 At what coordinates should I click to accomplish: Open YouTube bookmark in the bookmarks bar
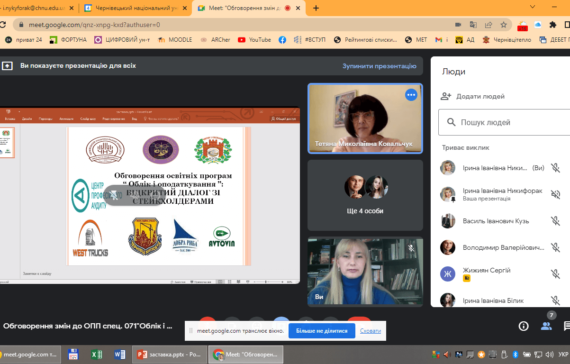[254, 40]
